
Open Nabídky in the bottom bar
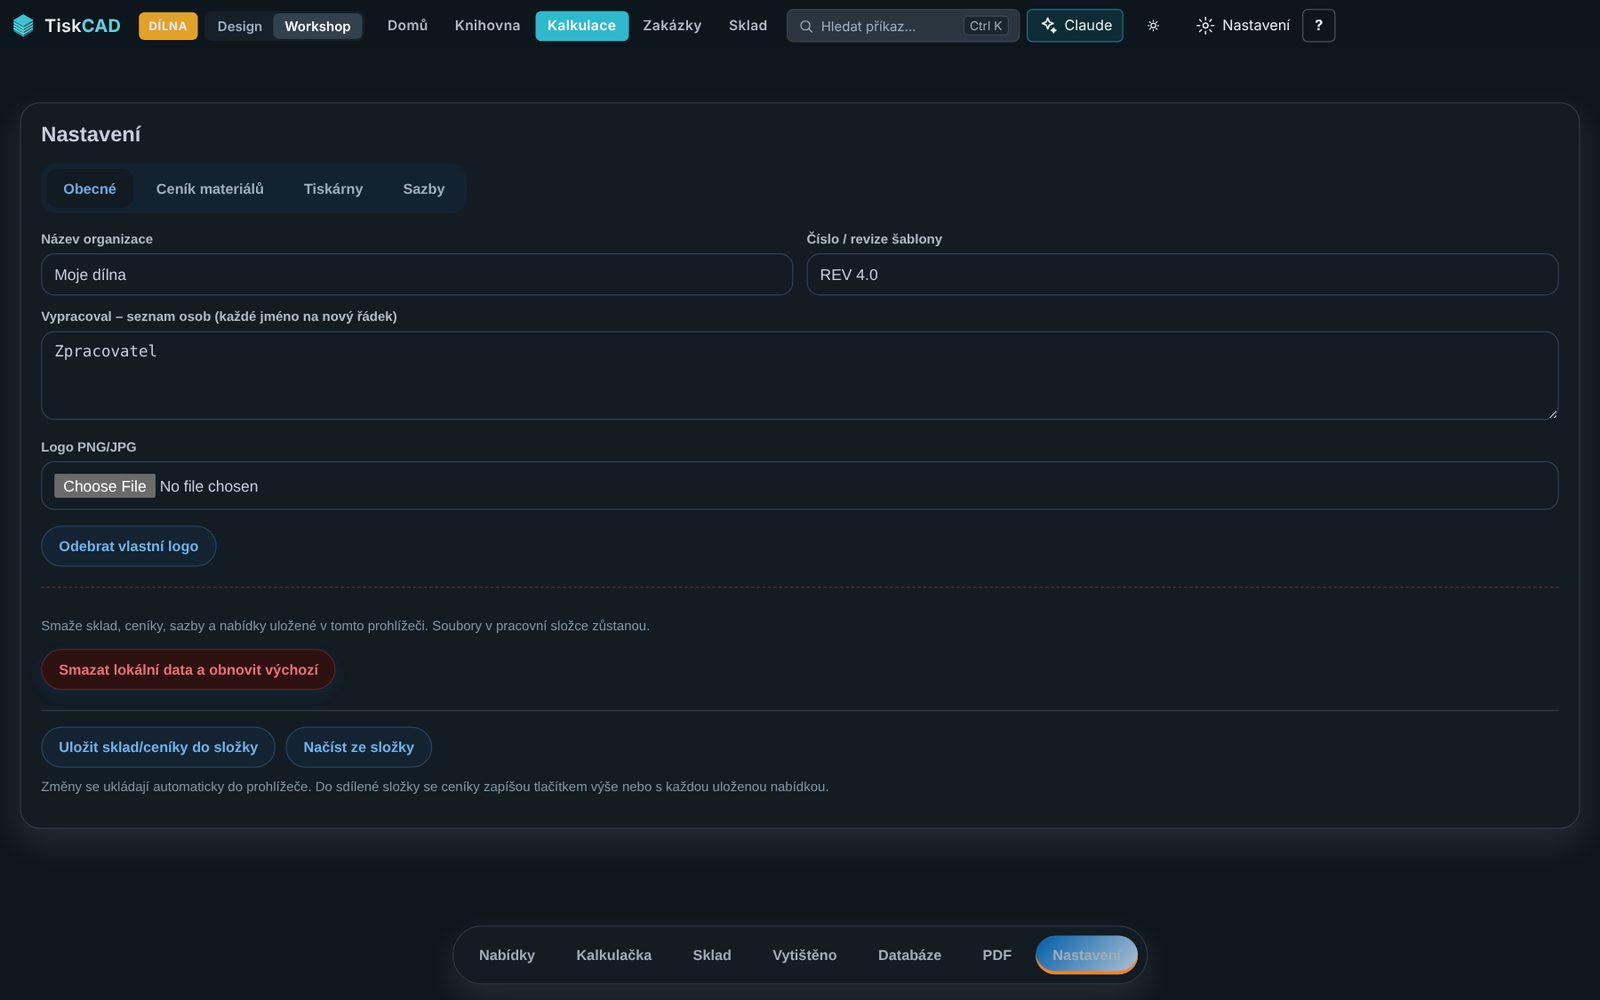coord(507,955)
